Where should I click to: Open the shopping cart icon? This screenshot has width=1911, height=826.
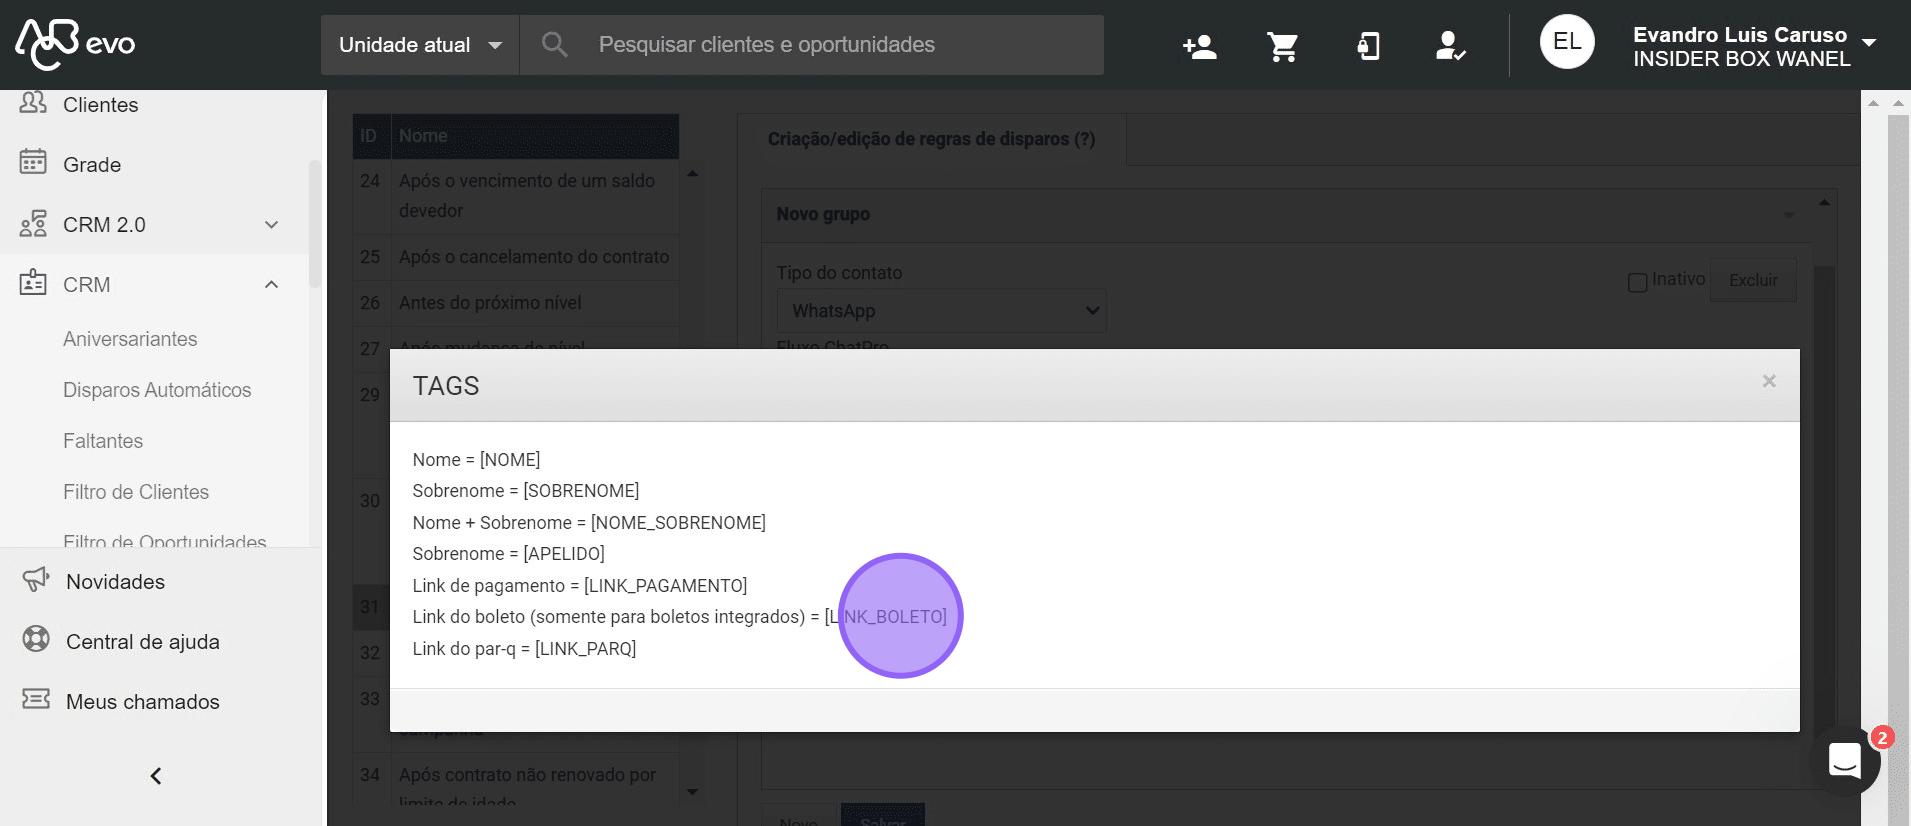[1282, 46]
